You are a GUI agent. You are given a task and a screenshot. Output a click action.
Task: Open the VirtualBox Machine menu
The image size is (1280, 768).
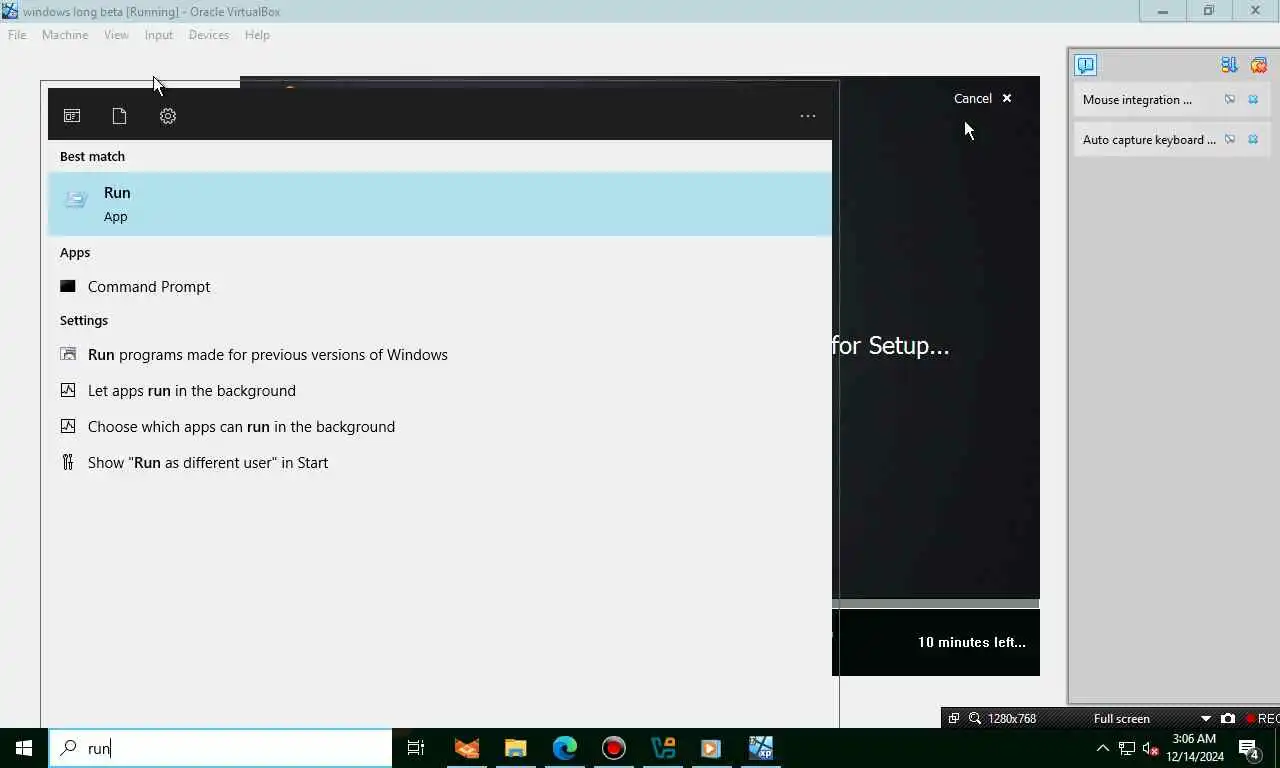(x=65, y=35)
